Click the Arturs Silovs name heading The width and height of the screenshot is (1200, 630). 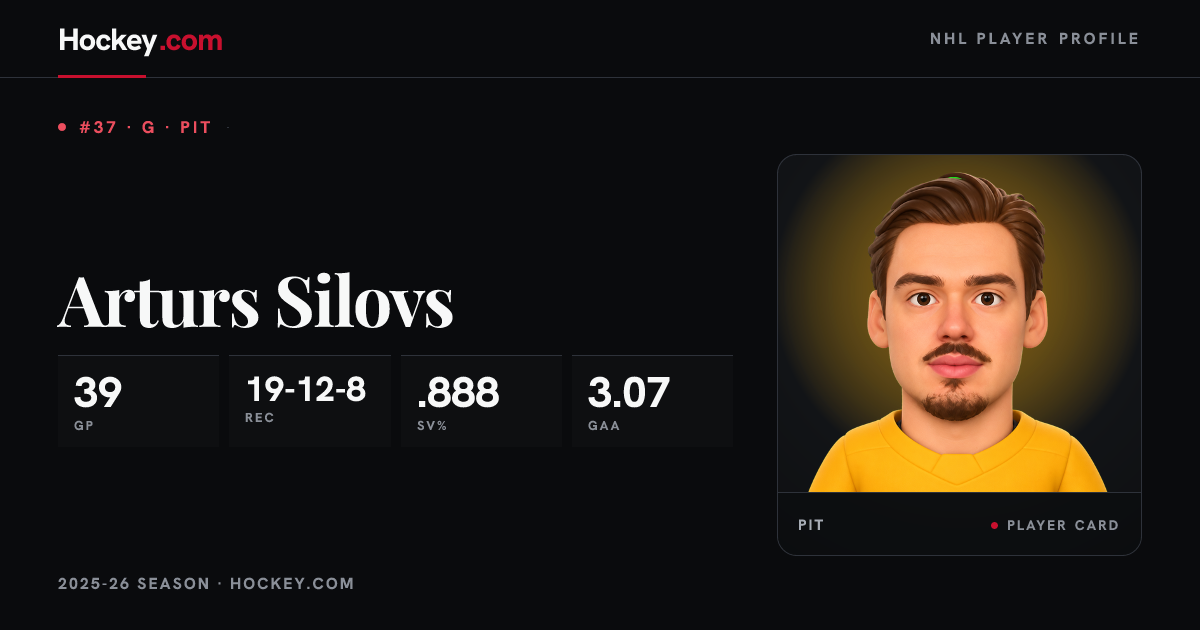point(256,300)
